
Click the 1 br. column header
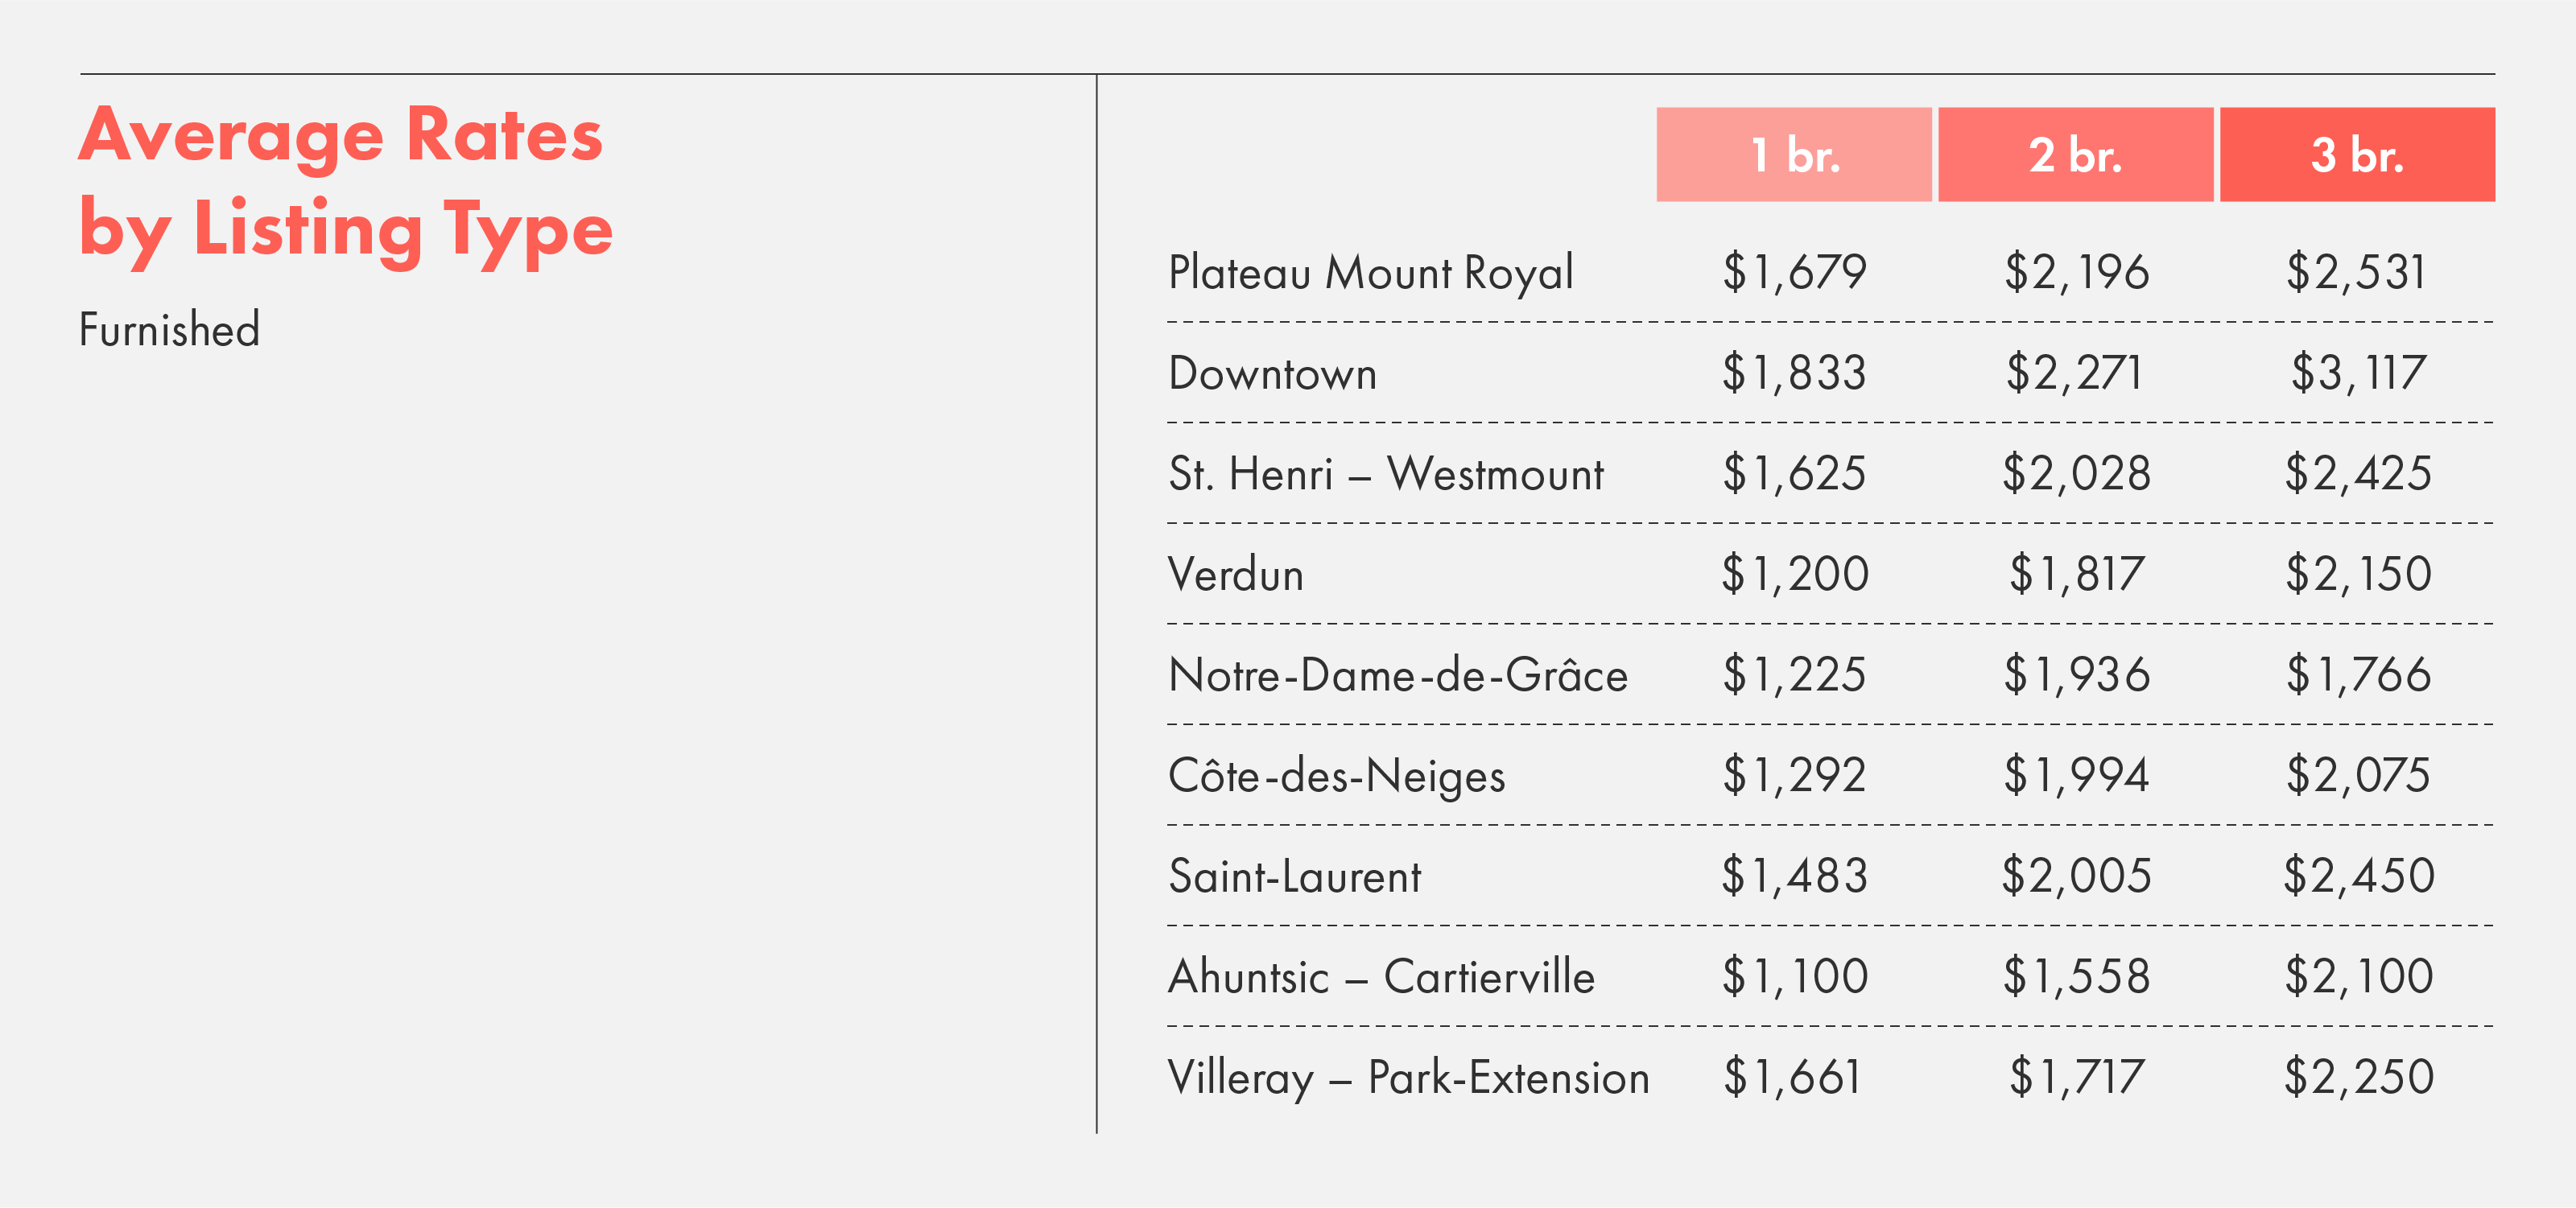click(1794, 155)
